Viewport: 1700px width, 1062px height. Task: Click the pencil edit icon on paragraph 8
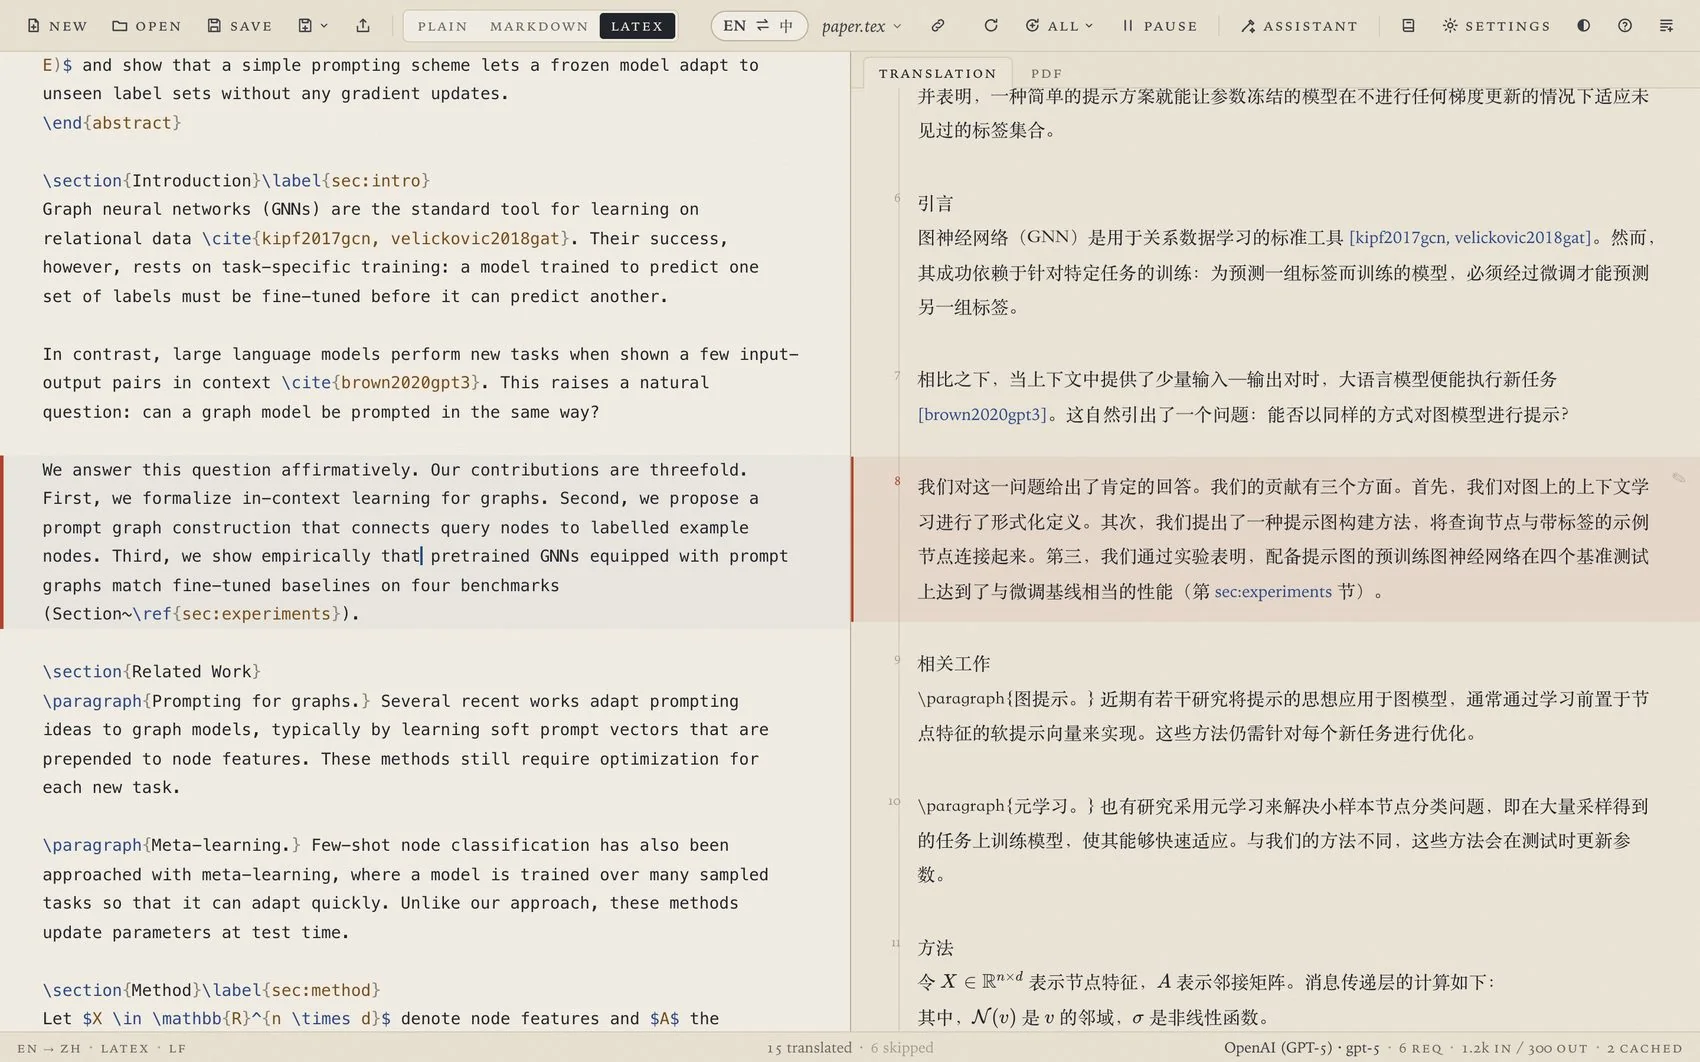click(x=1679, y=478)
